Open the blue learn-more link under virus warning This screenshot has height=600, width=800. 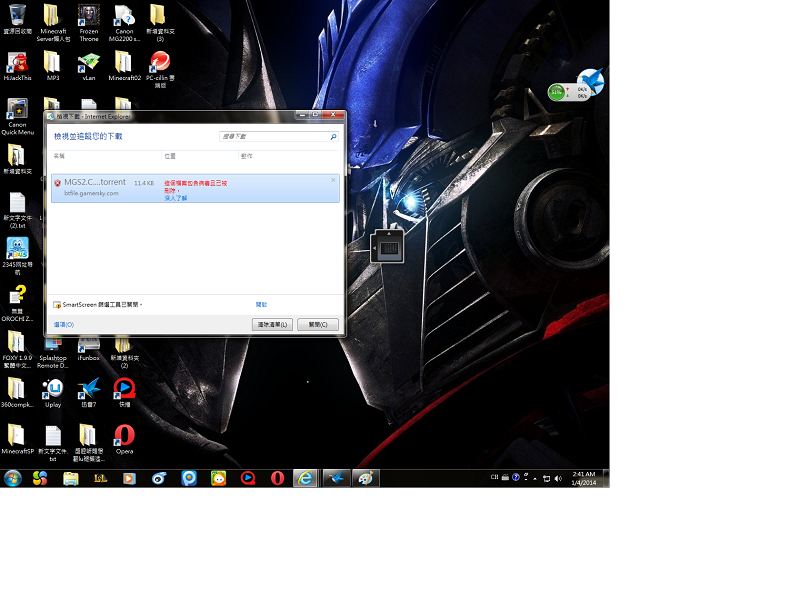tap(176, 198)
